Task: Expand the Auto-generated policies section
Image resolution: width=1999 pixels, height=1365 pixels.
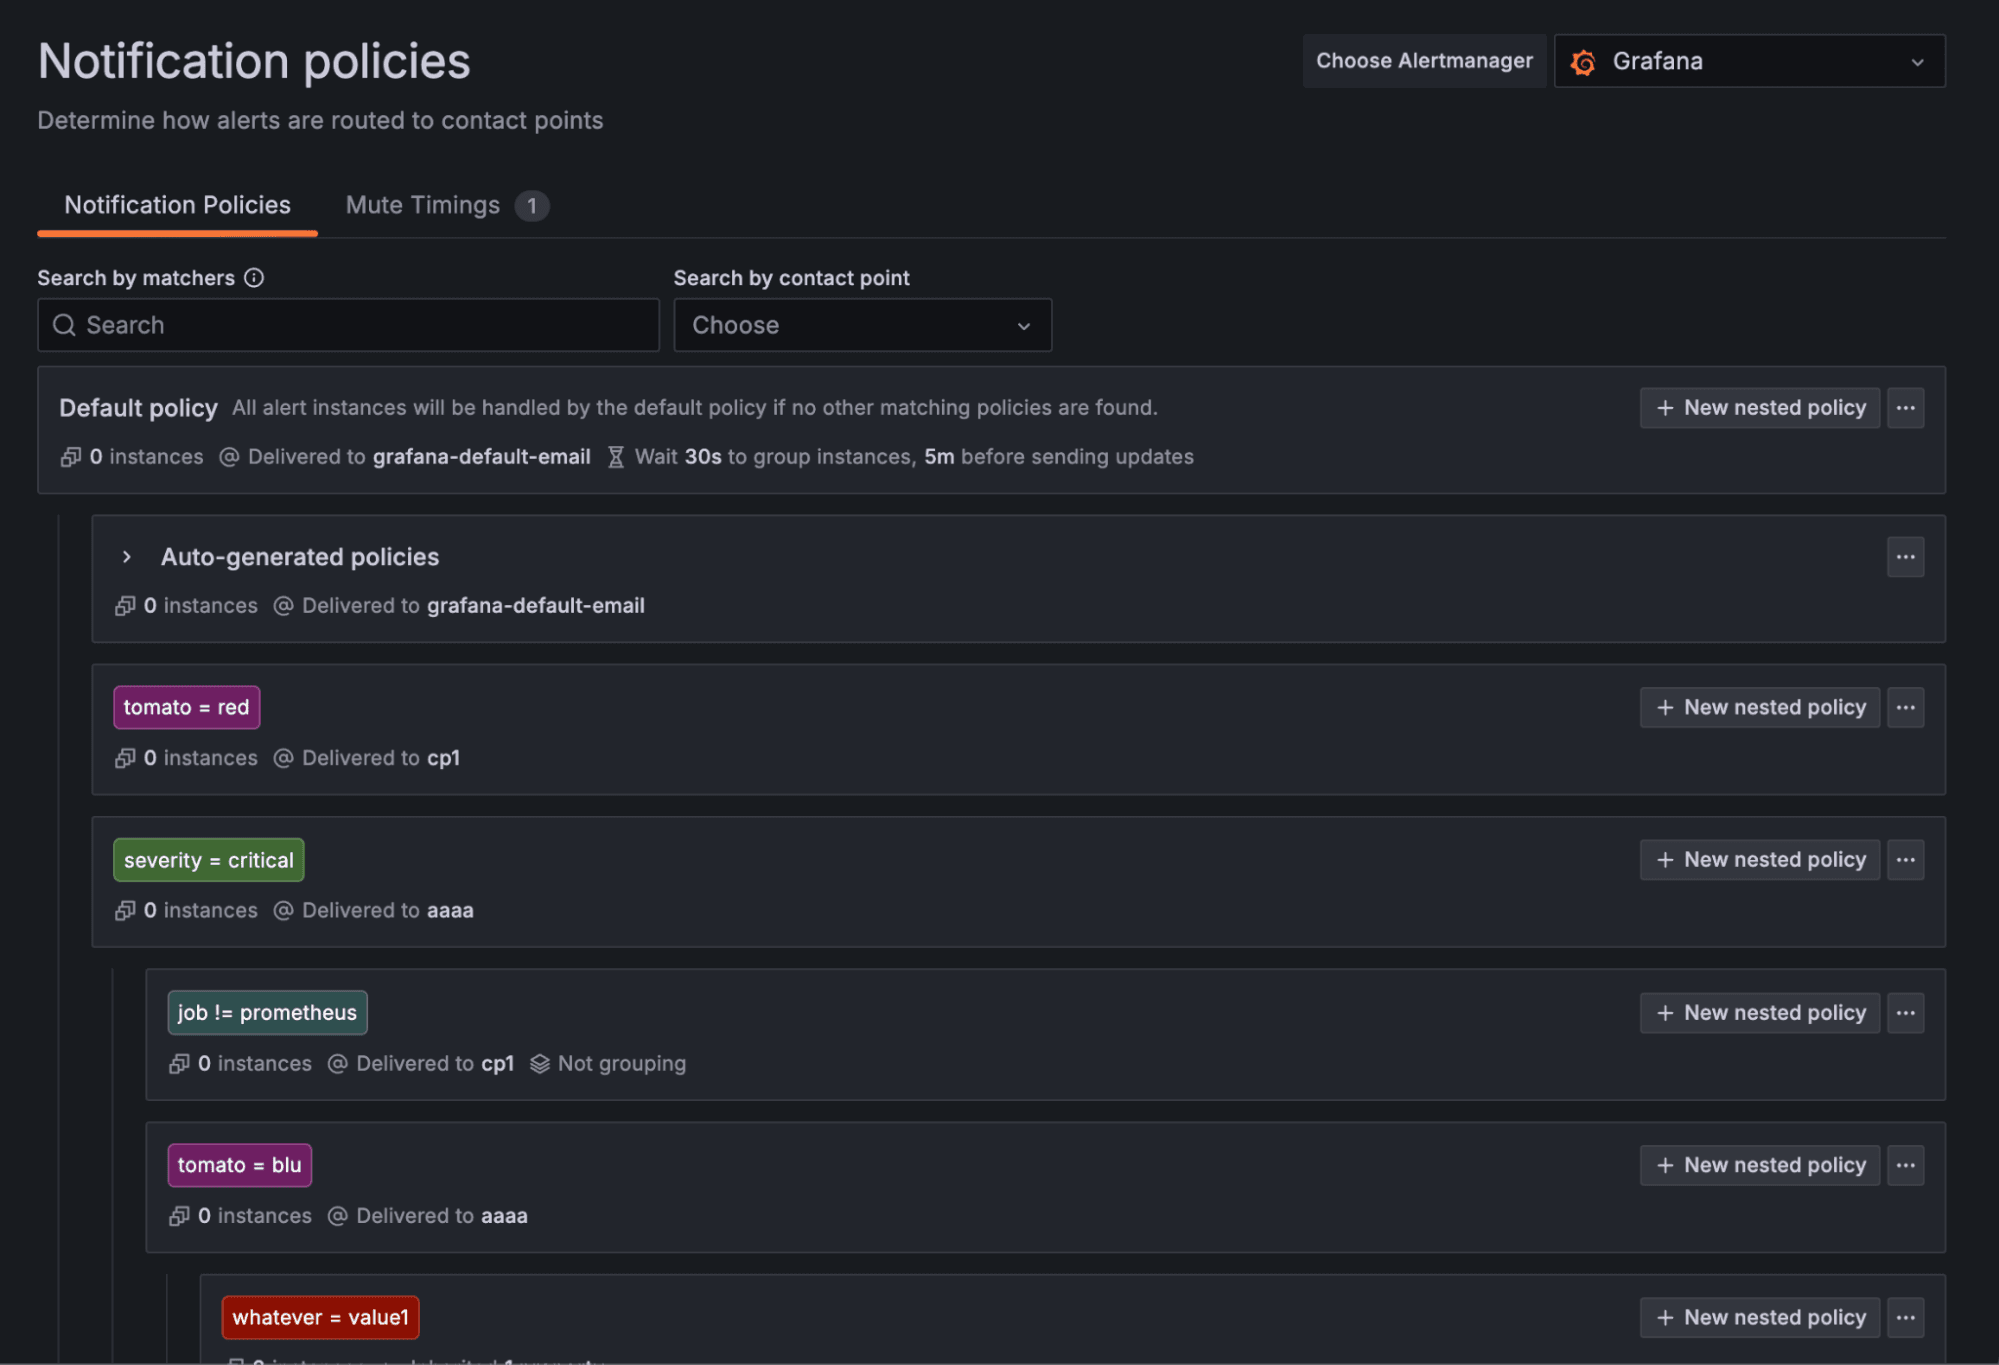Action: tap(127, 556)
